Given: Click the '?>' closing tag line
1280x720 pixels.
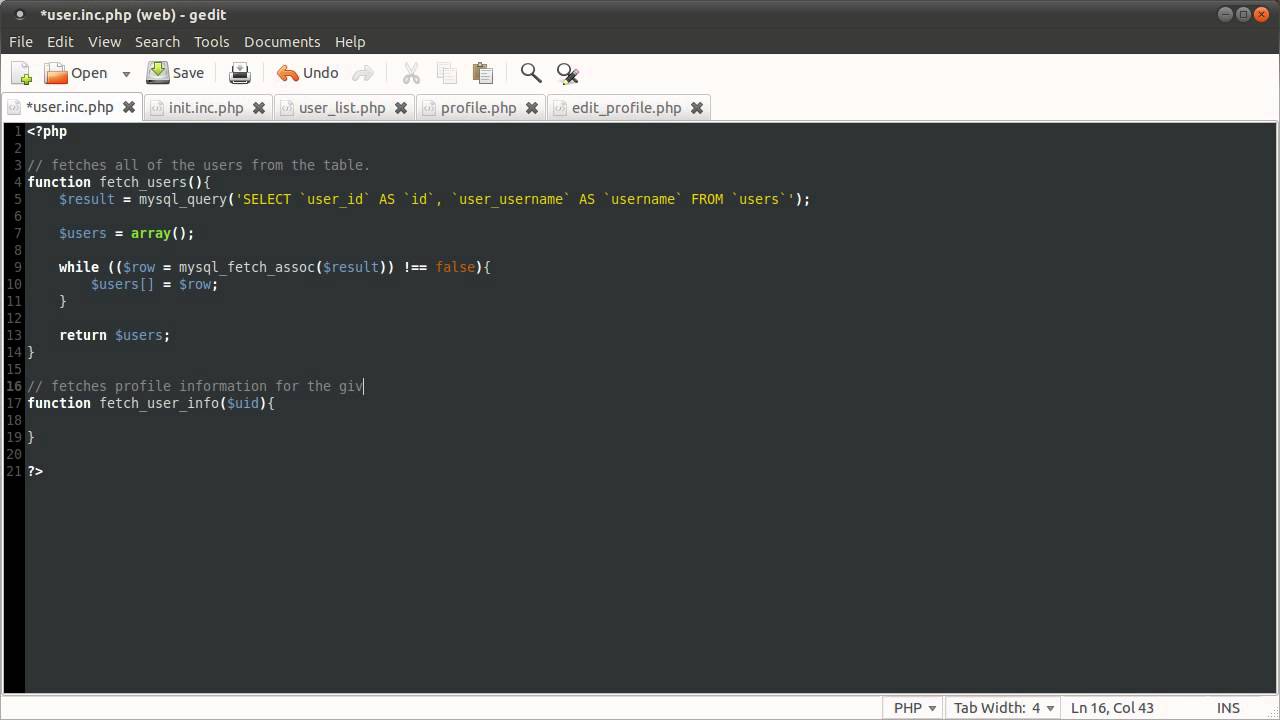Looking at the screenshot, I should (x=35, y=471).
